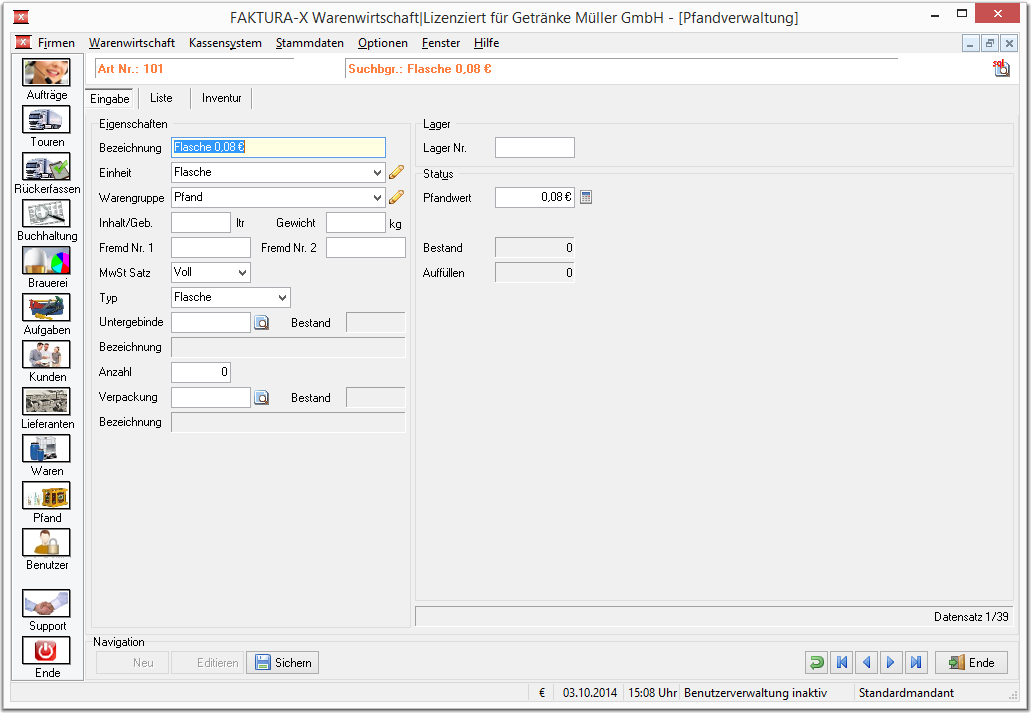Screen dimensions: 1031x713
Task: Expand the Typ dropdown
Action: point(283,297)
